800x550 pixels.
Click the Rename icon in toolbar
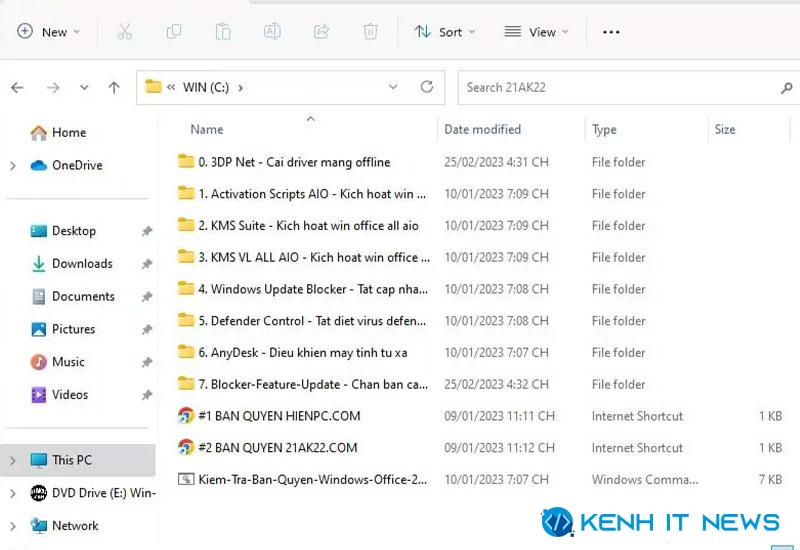pos(272,32)
